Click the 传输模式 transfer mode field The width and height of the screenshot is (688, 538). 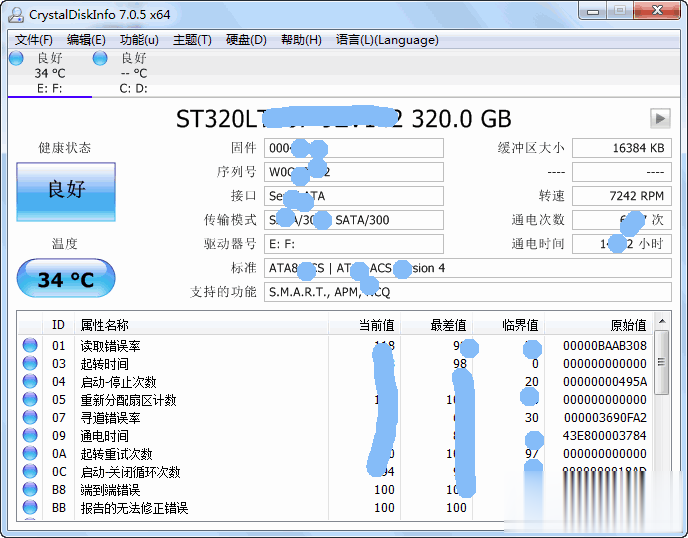pos(354,220)
